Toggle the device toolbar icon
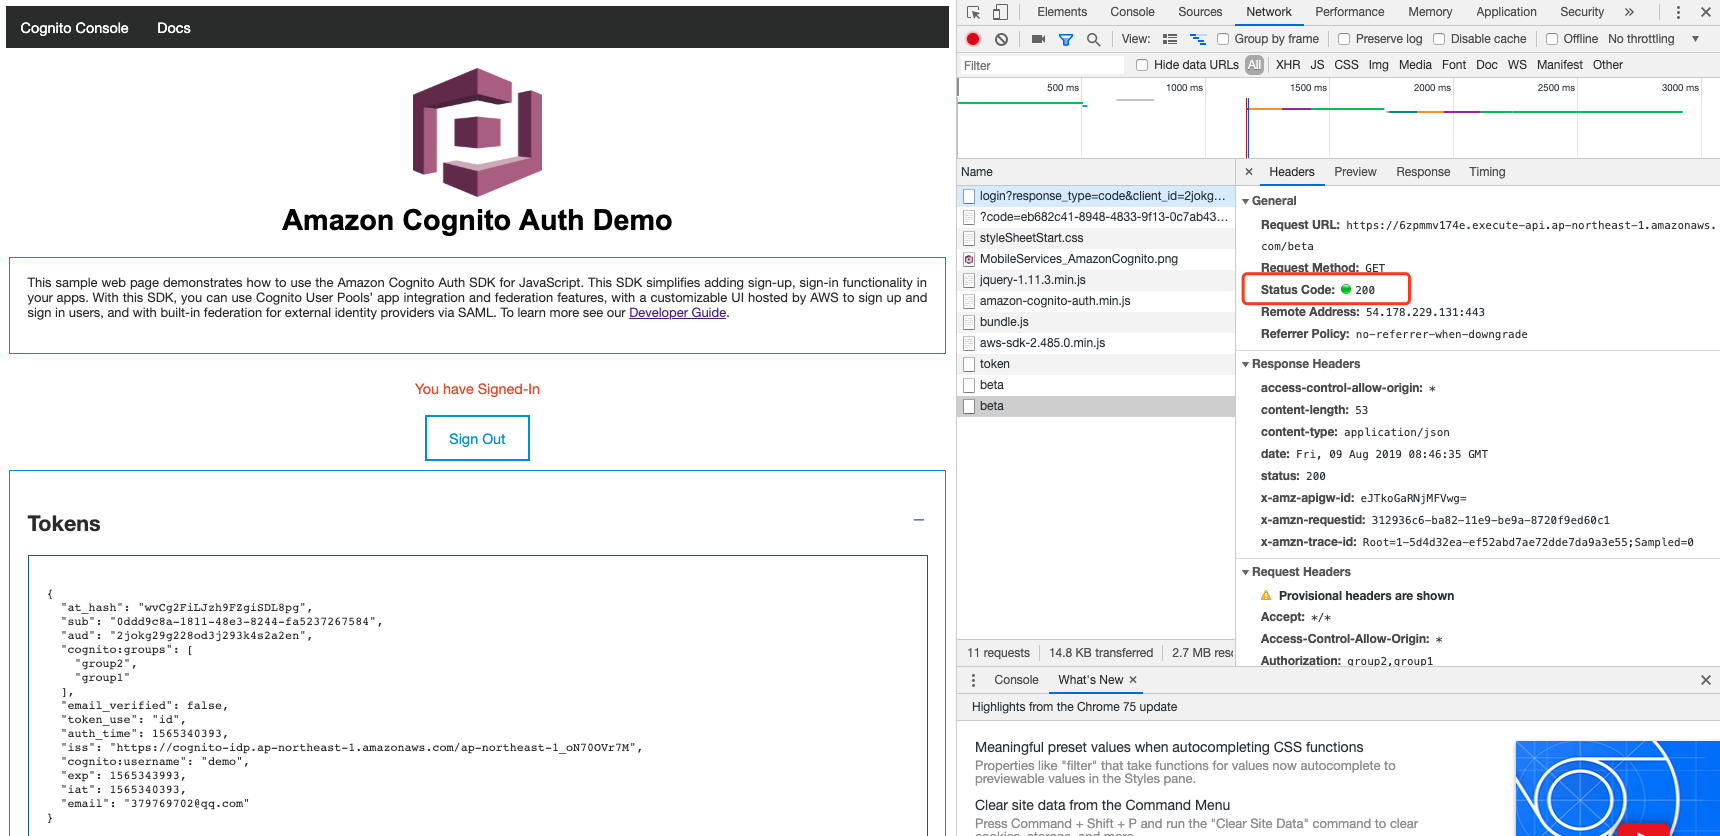1720x836 pixels. click(x=1000, y=12)
